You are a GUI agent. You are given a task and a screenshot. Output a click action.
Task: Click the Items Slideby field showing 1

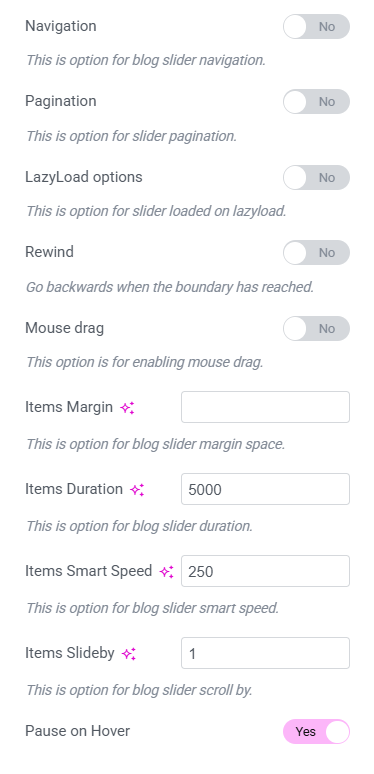point(265,653)
